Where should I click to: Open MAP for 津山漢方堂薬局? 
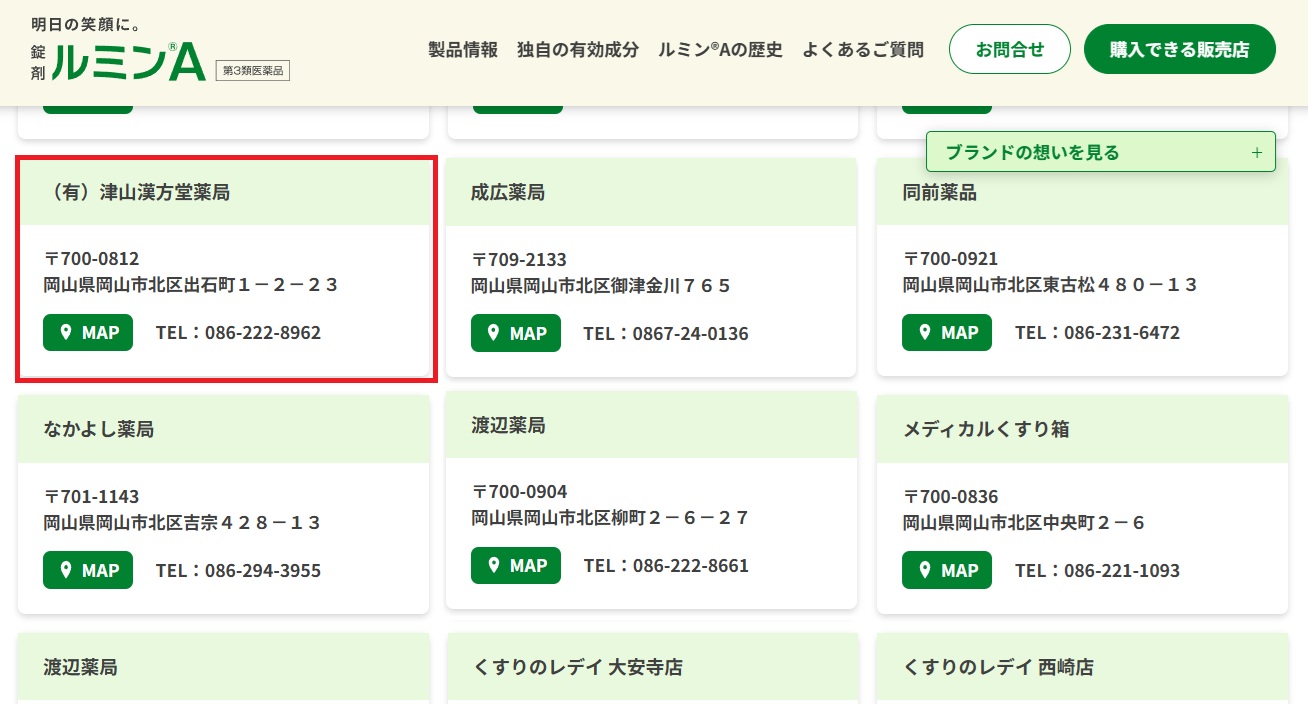[x=88, y=333]
